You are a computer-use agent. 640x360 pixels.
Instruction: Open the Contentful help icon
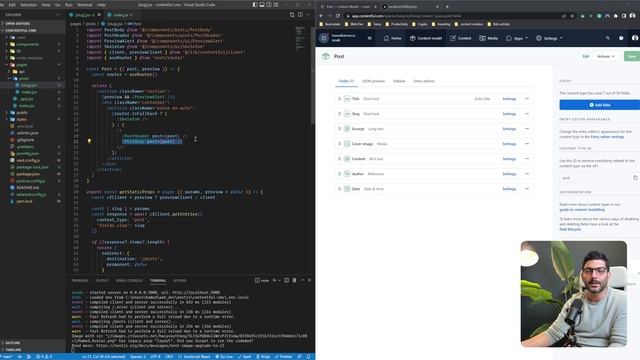coord(621,38)
